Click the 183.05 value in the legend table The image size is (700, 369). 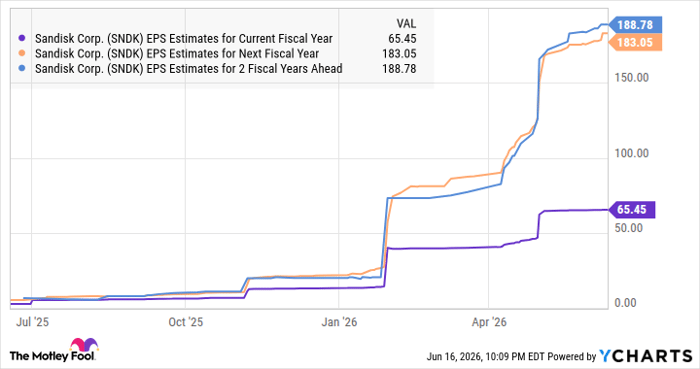pos(399,54)
